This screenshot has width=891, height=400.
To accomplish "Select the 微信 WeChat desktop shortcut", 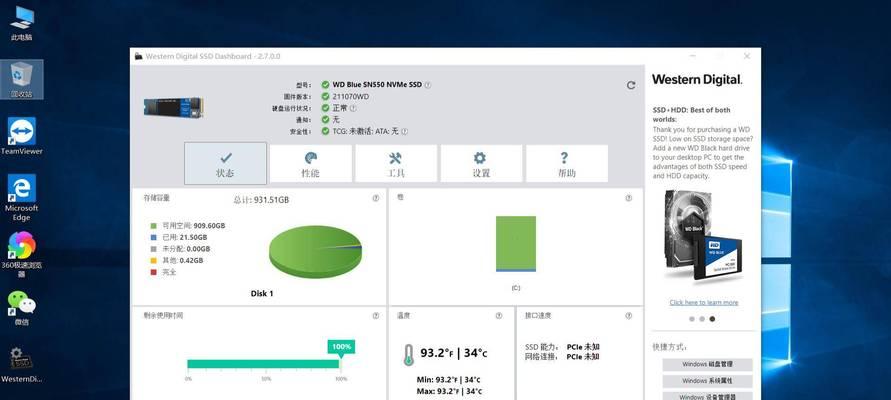I will click(x=22, y=308).
